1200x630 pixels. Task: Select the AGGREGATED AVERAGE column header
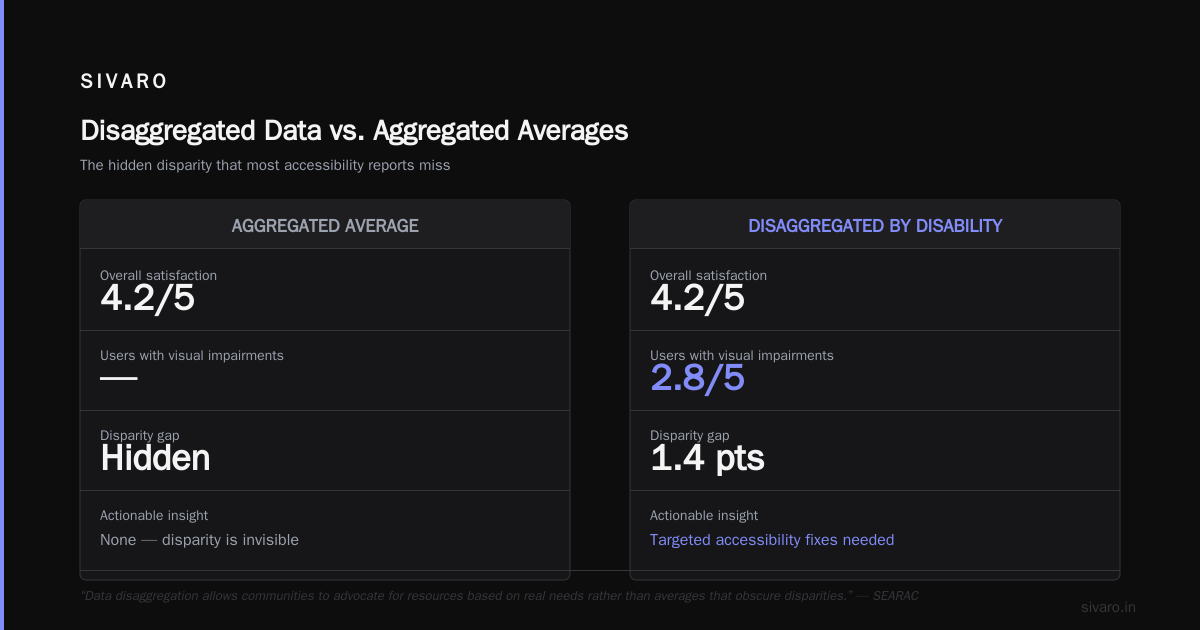point(325,226)
